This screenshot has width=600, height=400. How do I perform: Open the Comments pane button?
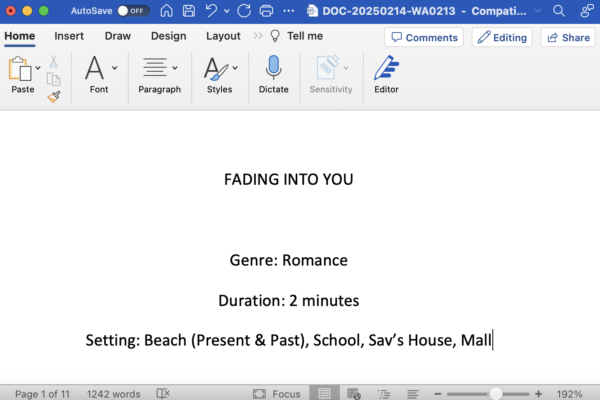coord(424,37)
